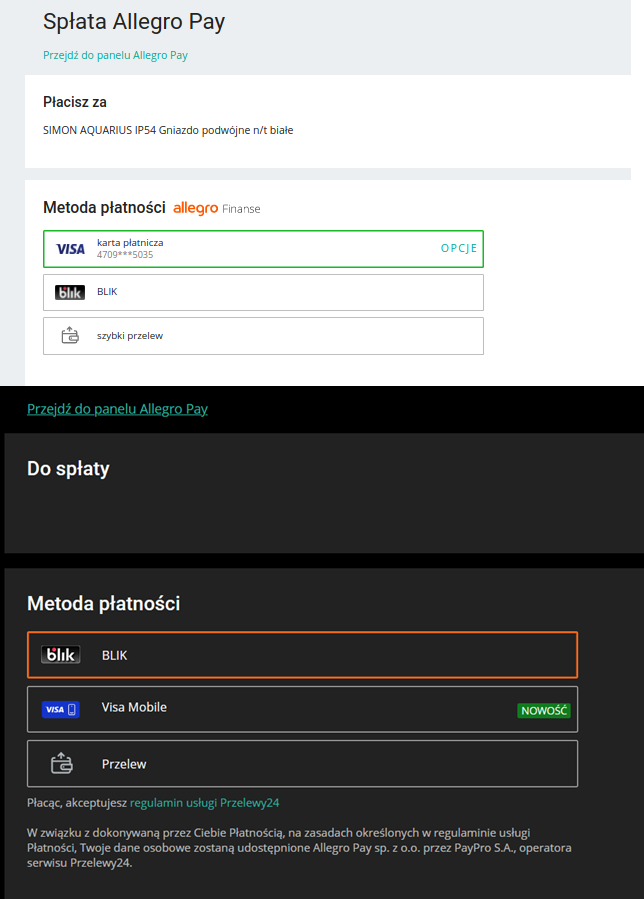Click the VISA logo in the card payment row
644x899 pixels.
click(x=70, y=249)
